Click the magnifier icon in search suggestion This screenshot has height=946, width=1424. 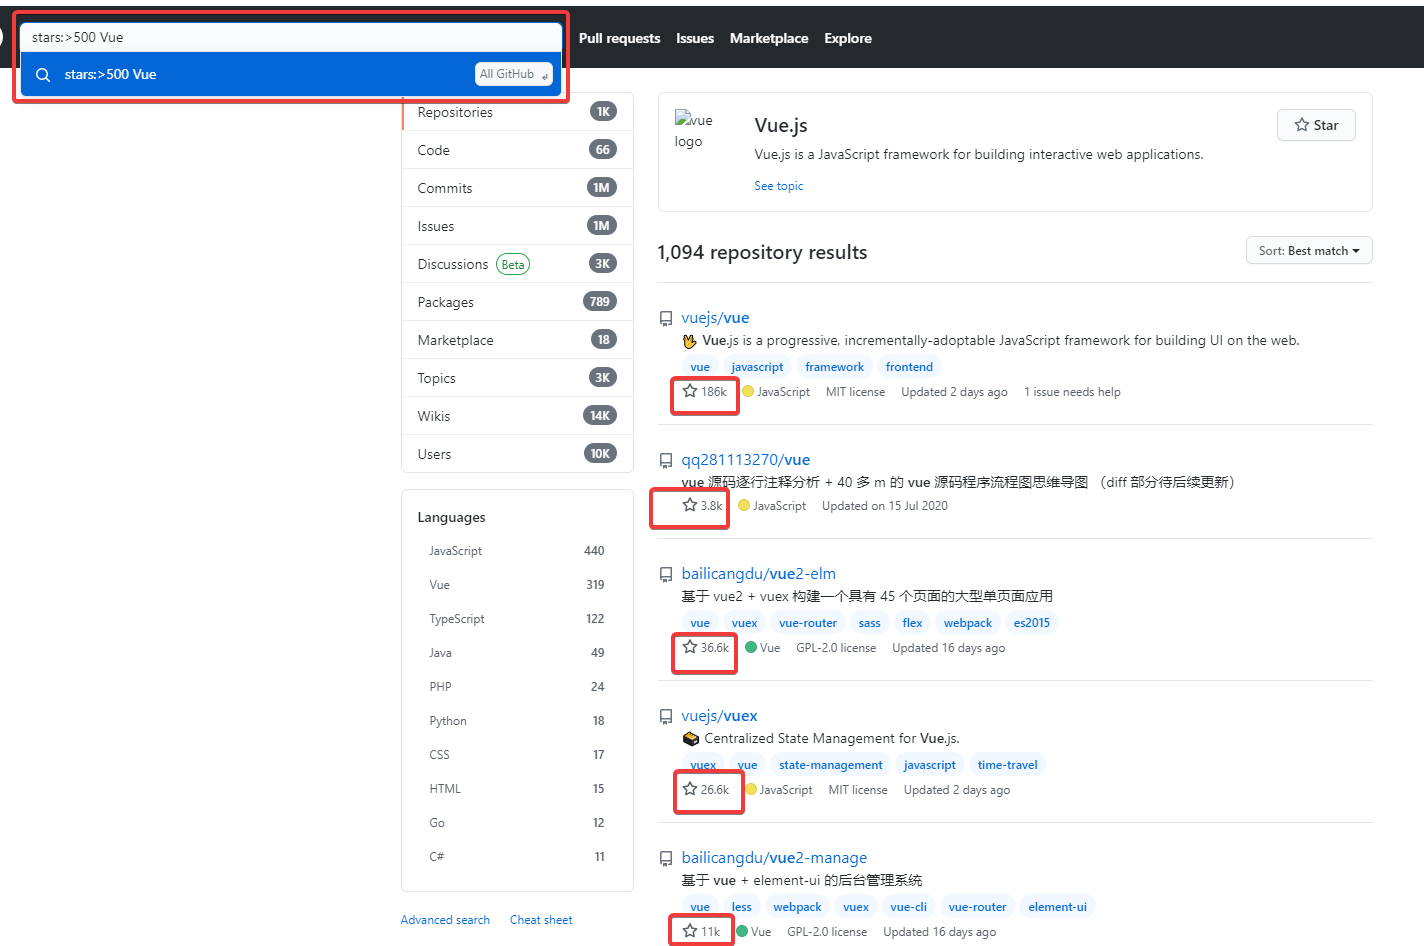pyautogui.click(x=43, y=75)
